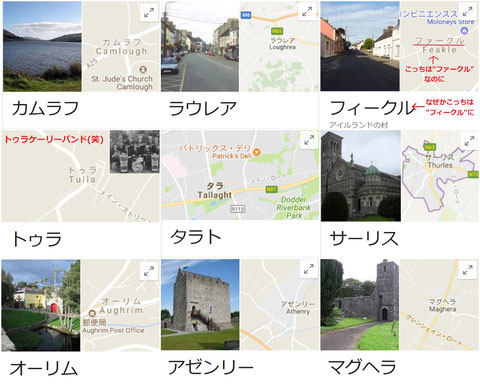The image size is (480, 388).
Task: Click the N65 road shield on Loughrea map
Action: click(277, 31)
